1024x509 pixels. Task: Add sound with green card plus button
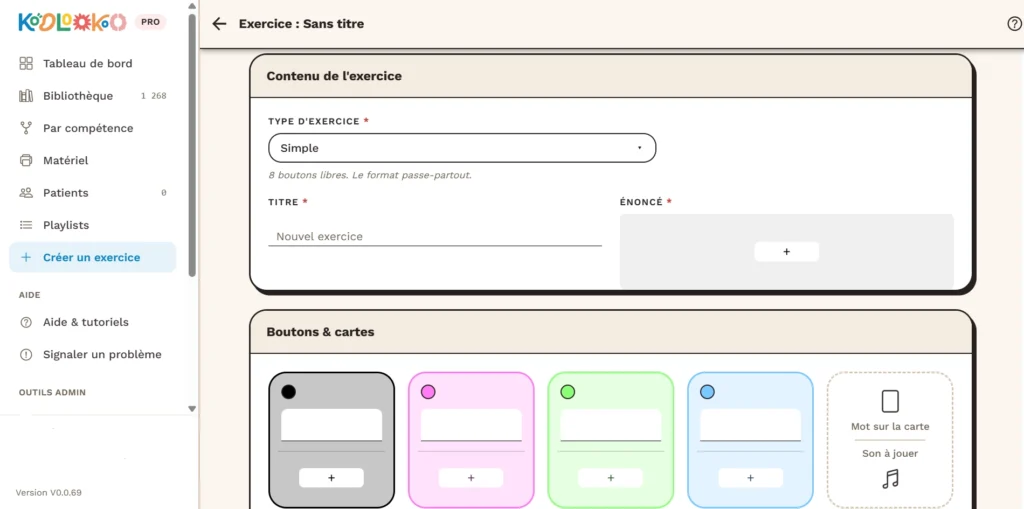pos(611,478)
